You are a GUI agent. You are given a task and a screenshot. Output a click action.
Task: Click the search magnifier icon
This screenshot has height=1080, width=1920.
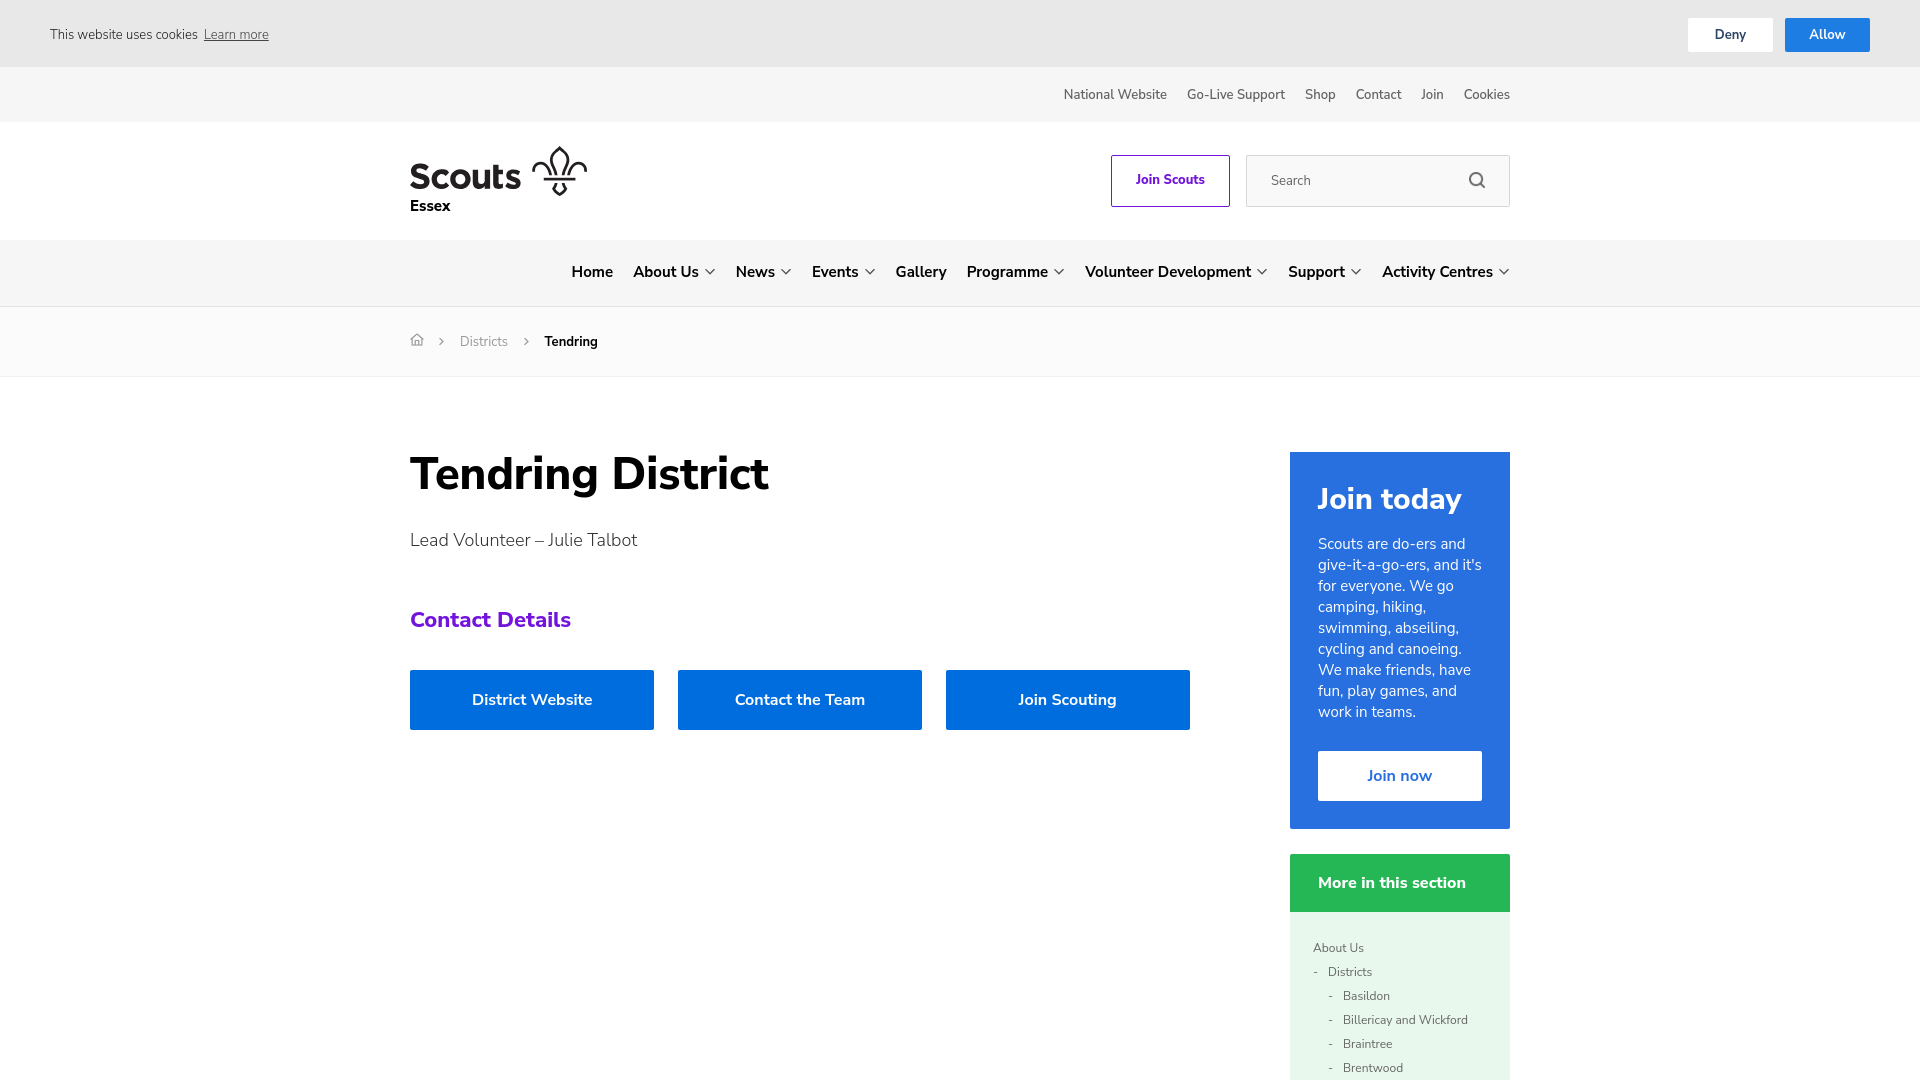point(1477,181)
